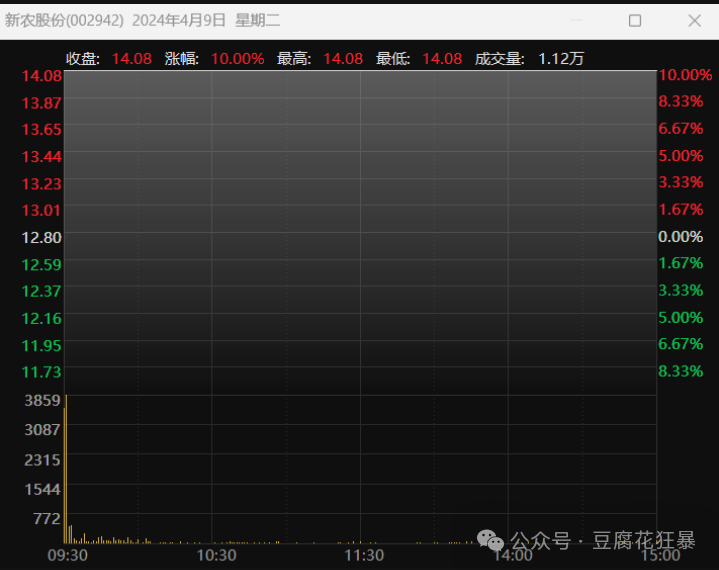
Task: Click the 11:30 time axis label
Action: pos(364,555)
